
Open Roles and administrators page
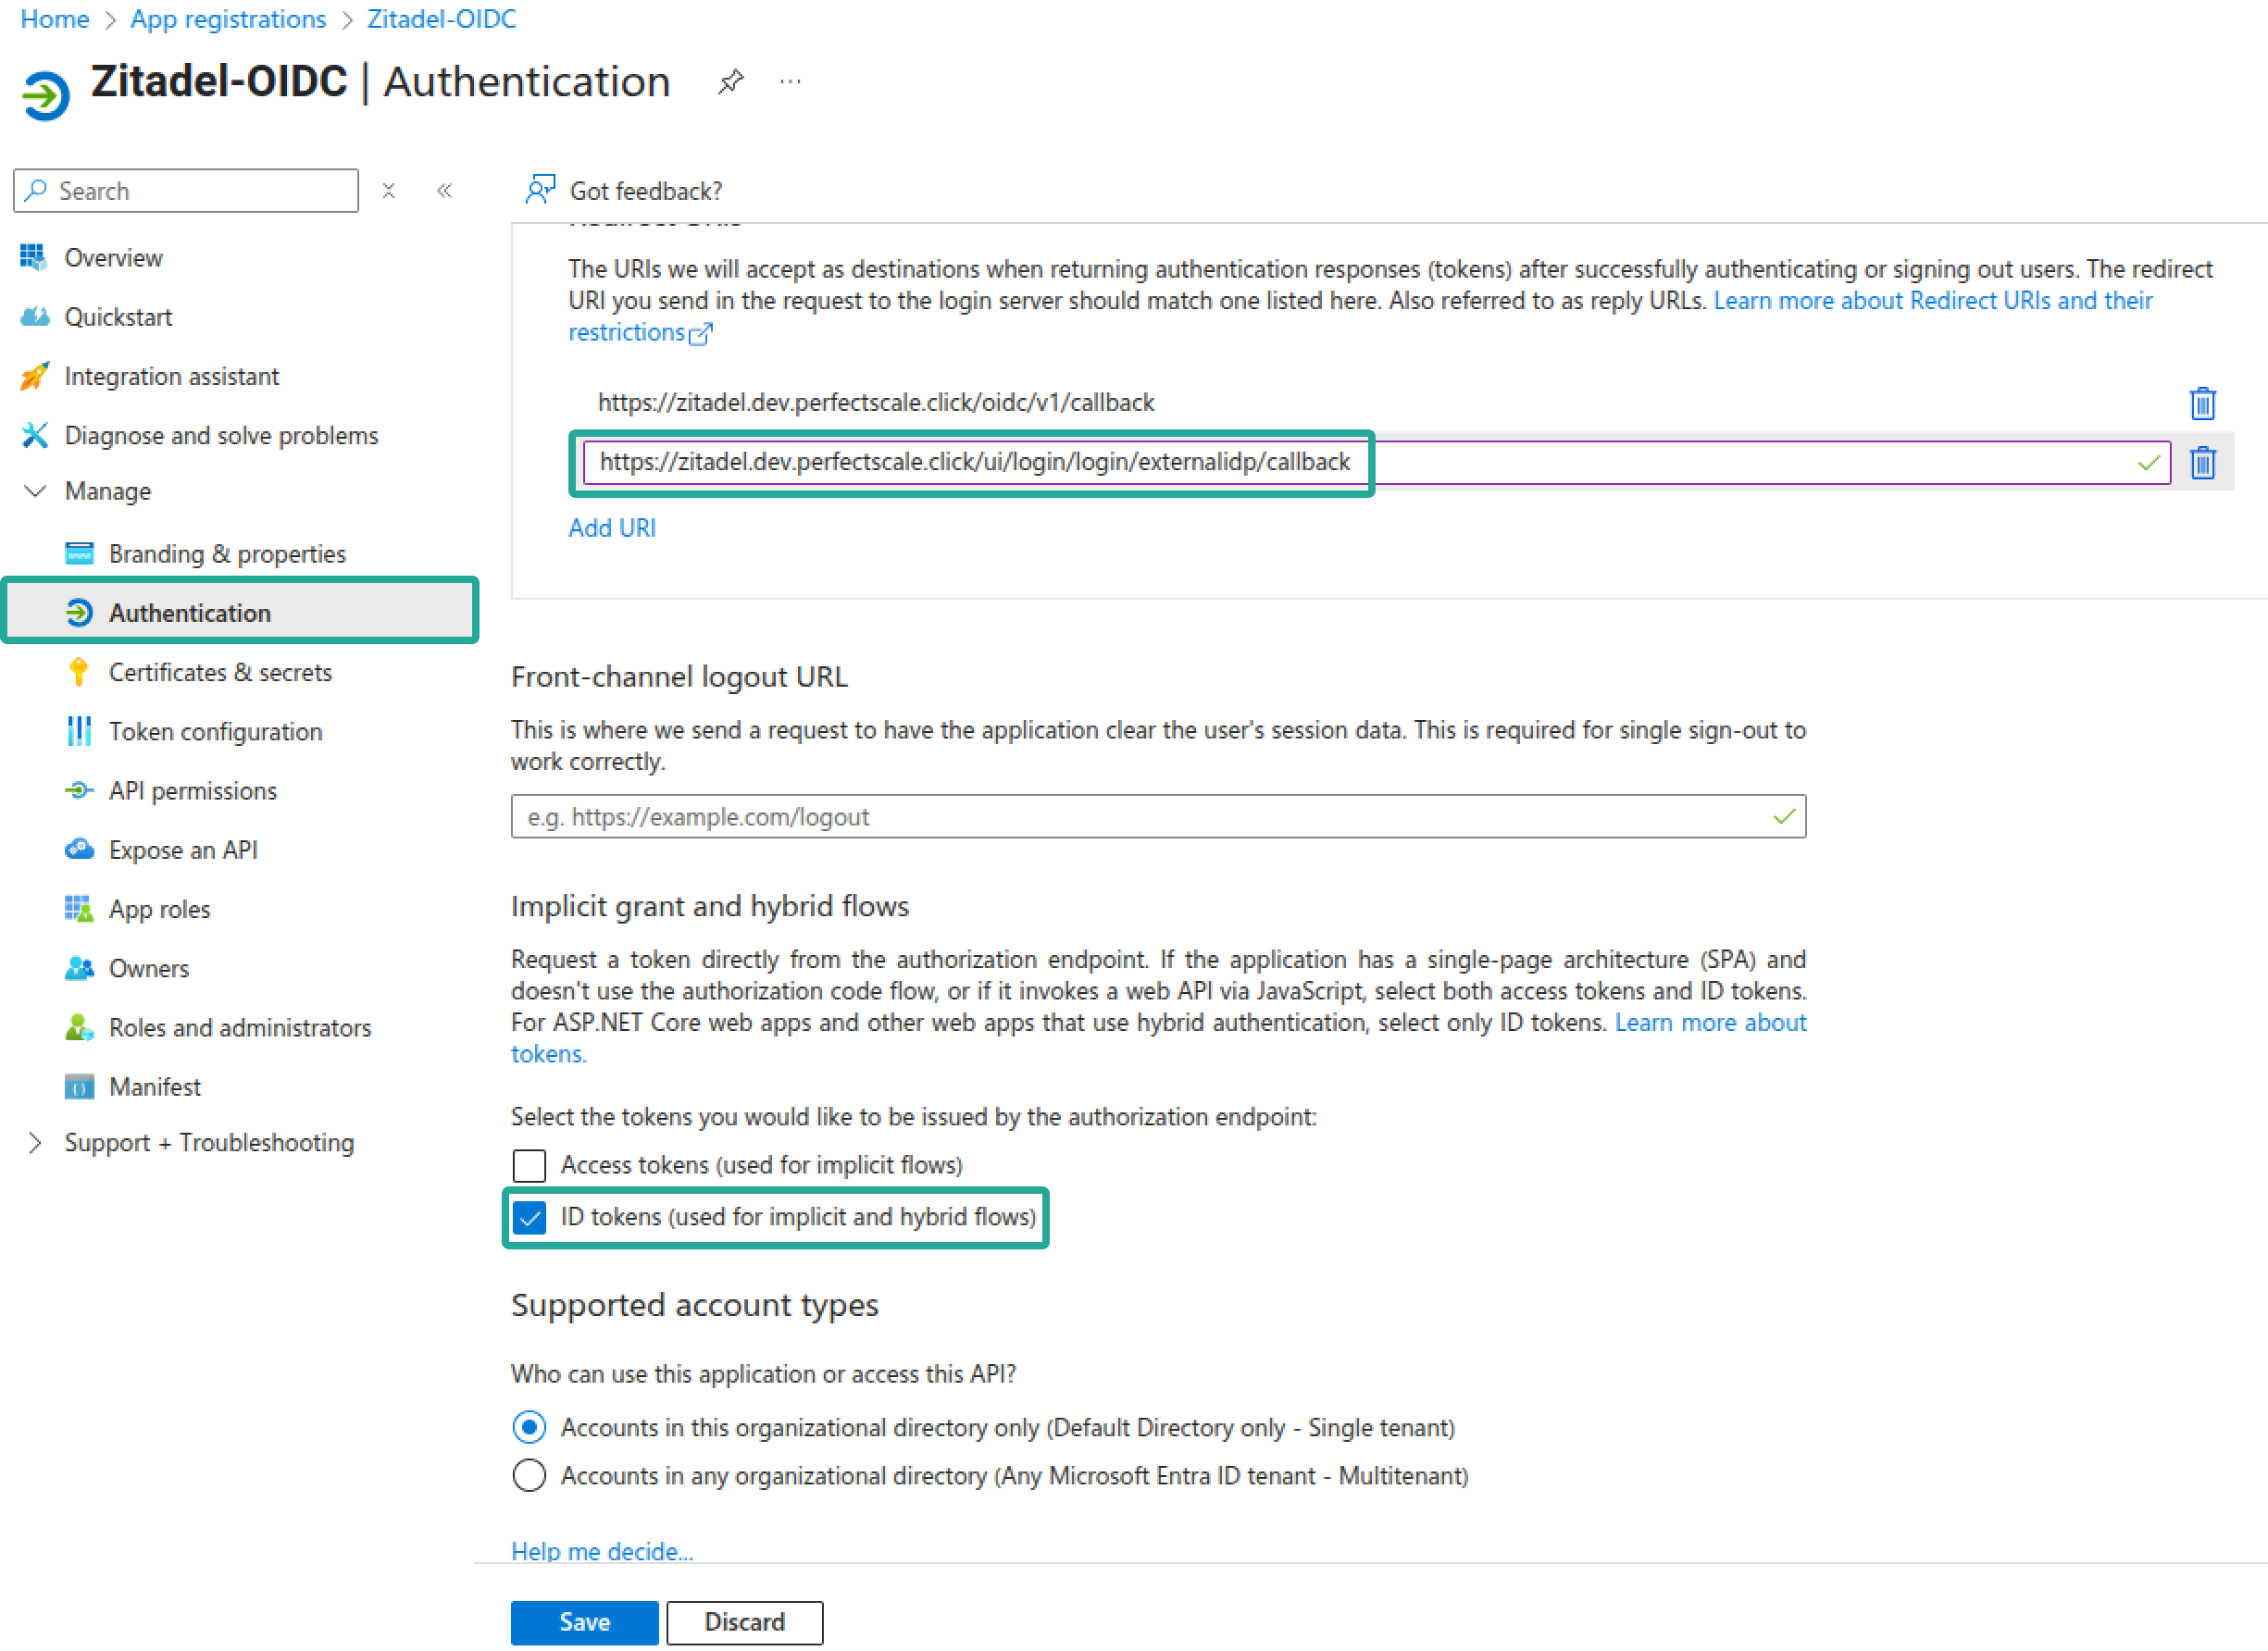240,1027
